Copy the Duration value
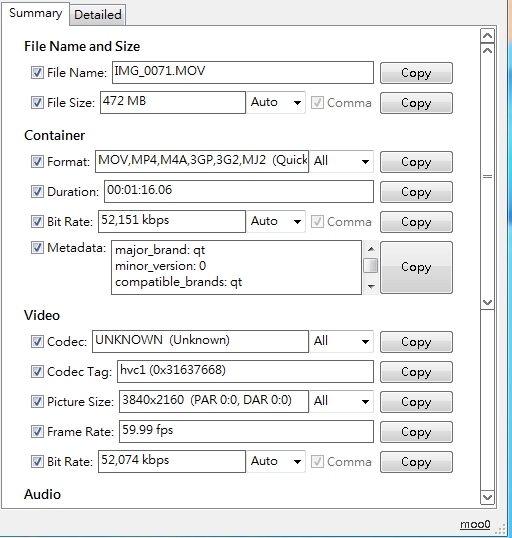 [x=416, y=192]
